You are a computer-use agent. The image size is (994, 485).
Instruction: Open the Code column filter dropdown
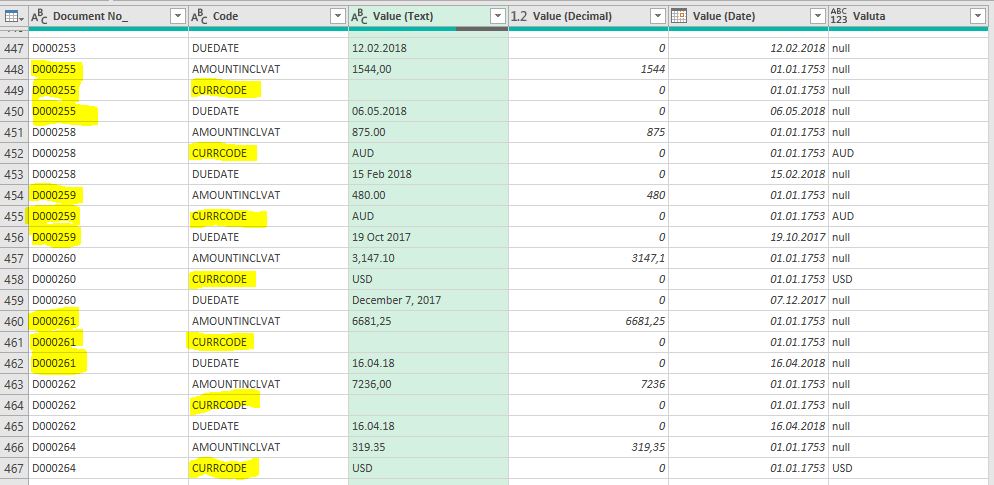pos(339,16)
